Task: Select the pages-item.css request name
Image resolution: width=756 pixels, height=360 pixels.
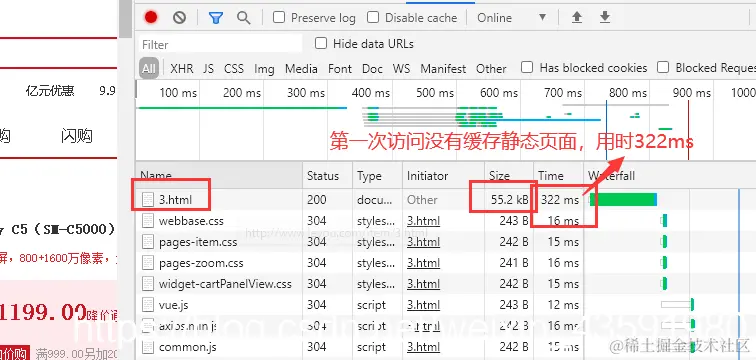Action: coord(198,242)
